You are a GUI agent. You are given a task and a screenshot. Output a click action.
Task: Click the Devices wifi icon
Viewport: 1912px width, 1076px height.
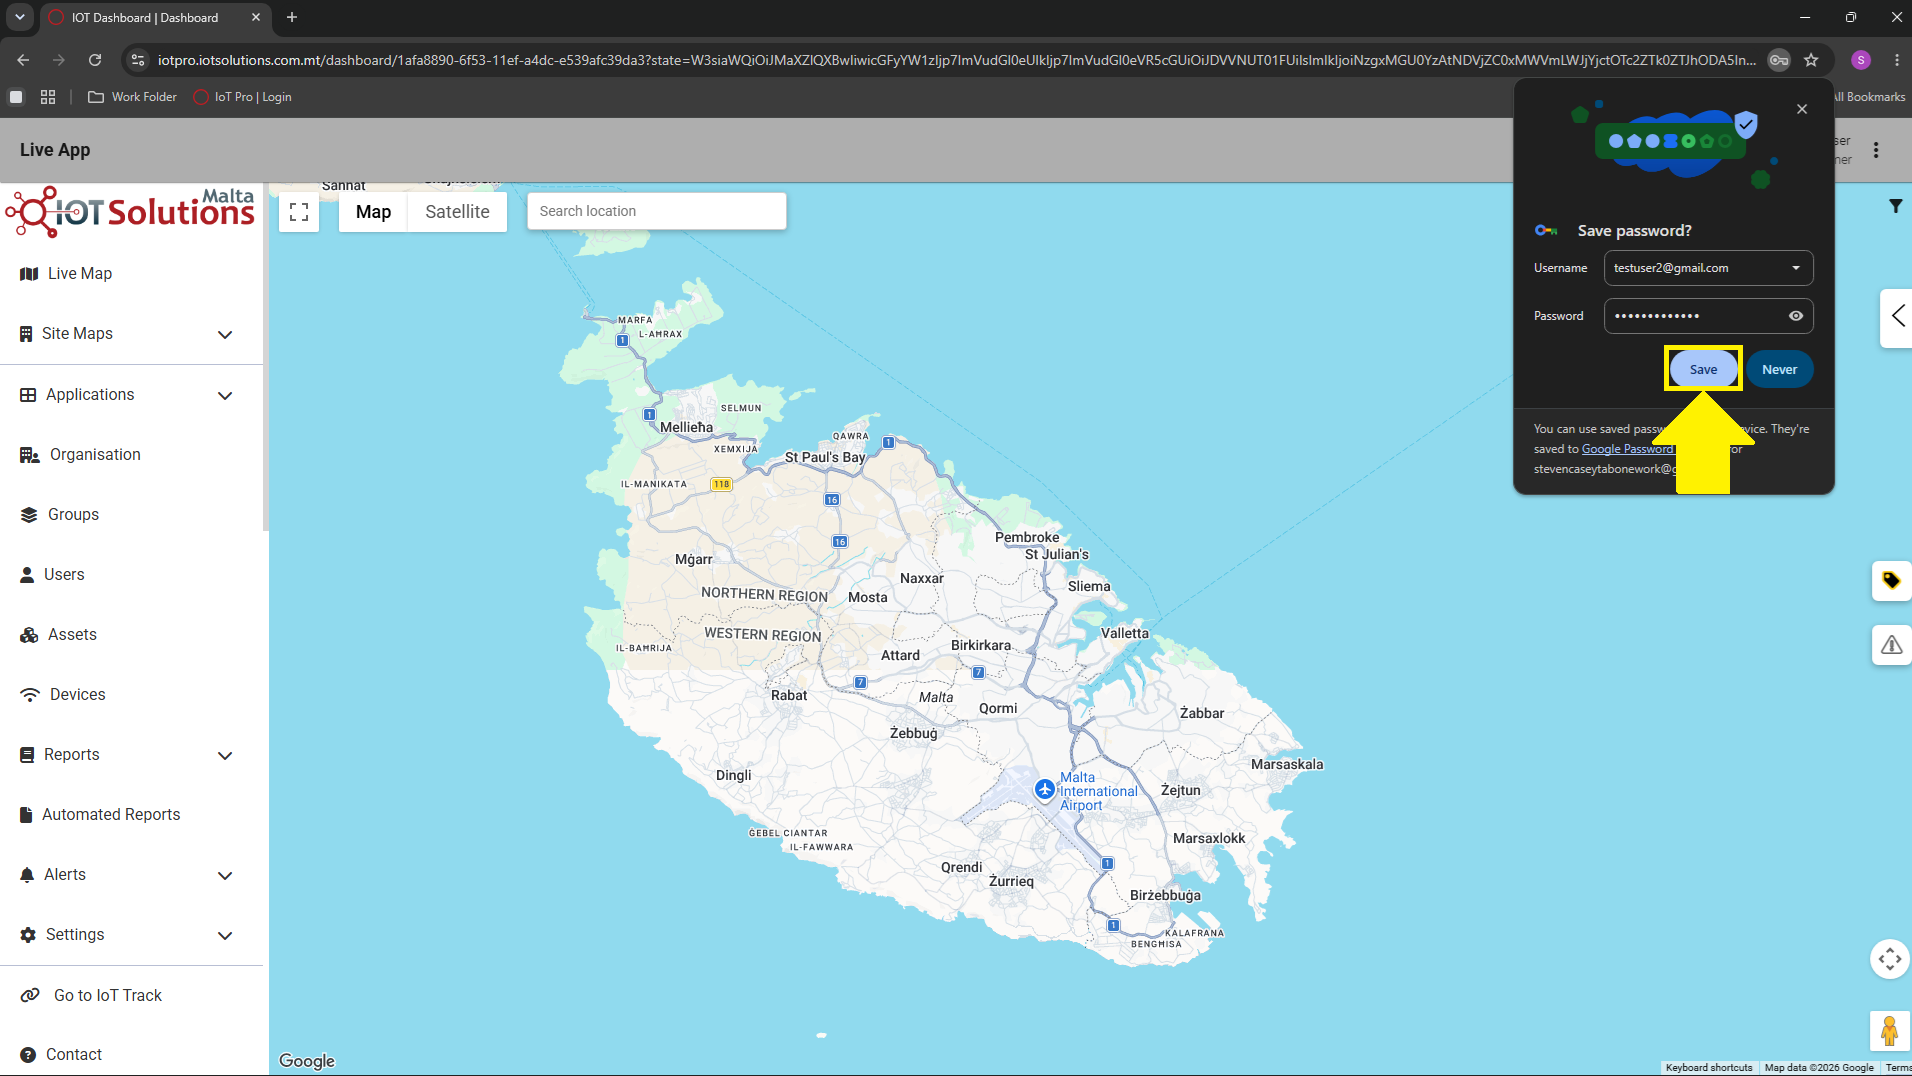click(x=30, y=695)
